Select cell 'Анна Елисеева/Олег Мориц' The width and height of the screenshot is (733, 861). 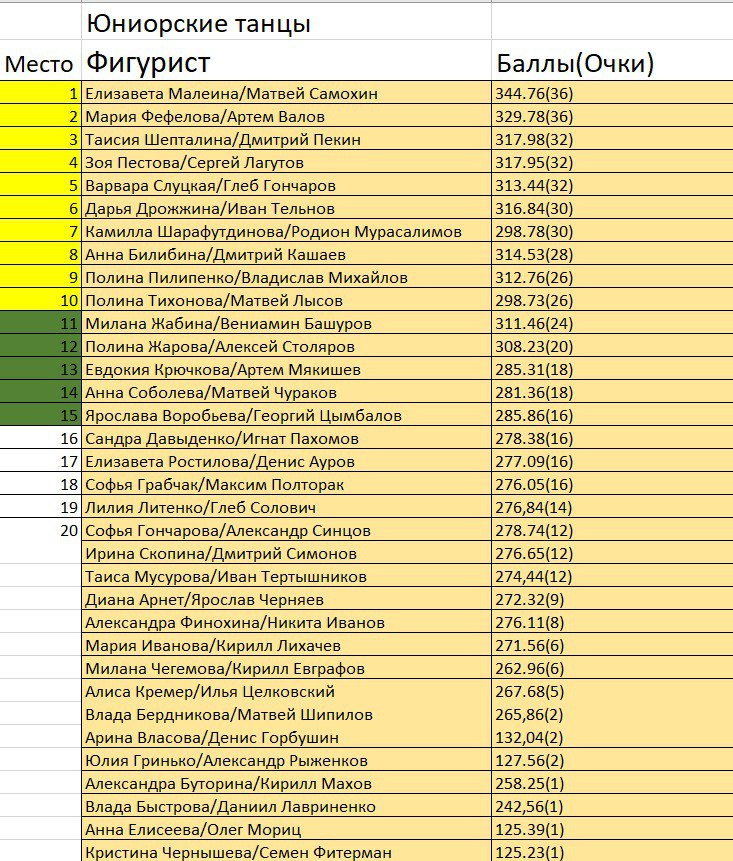coord(286,830)
